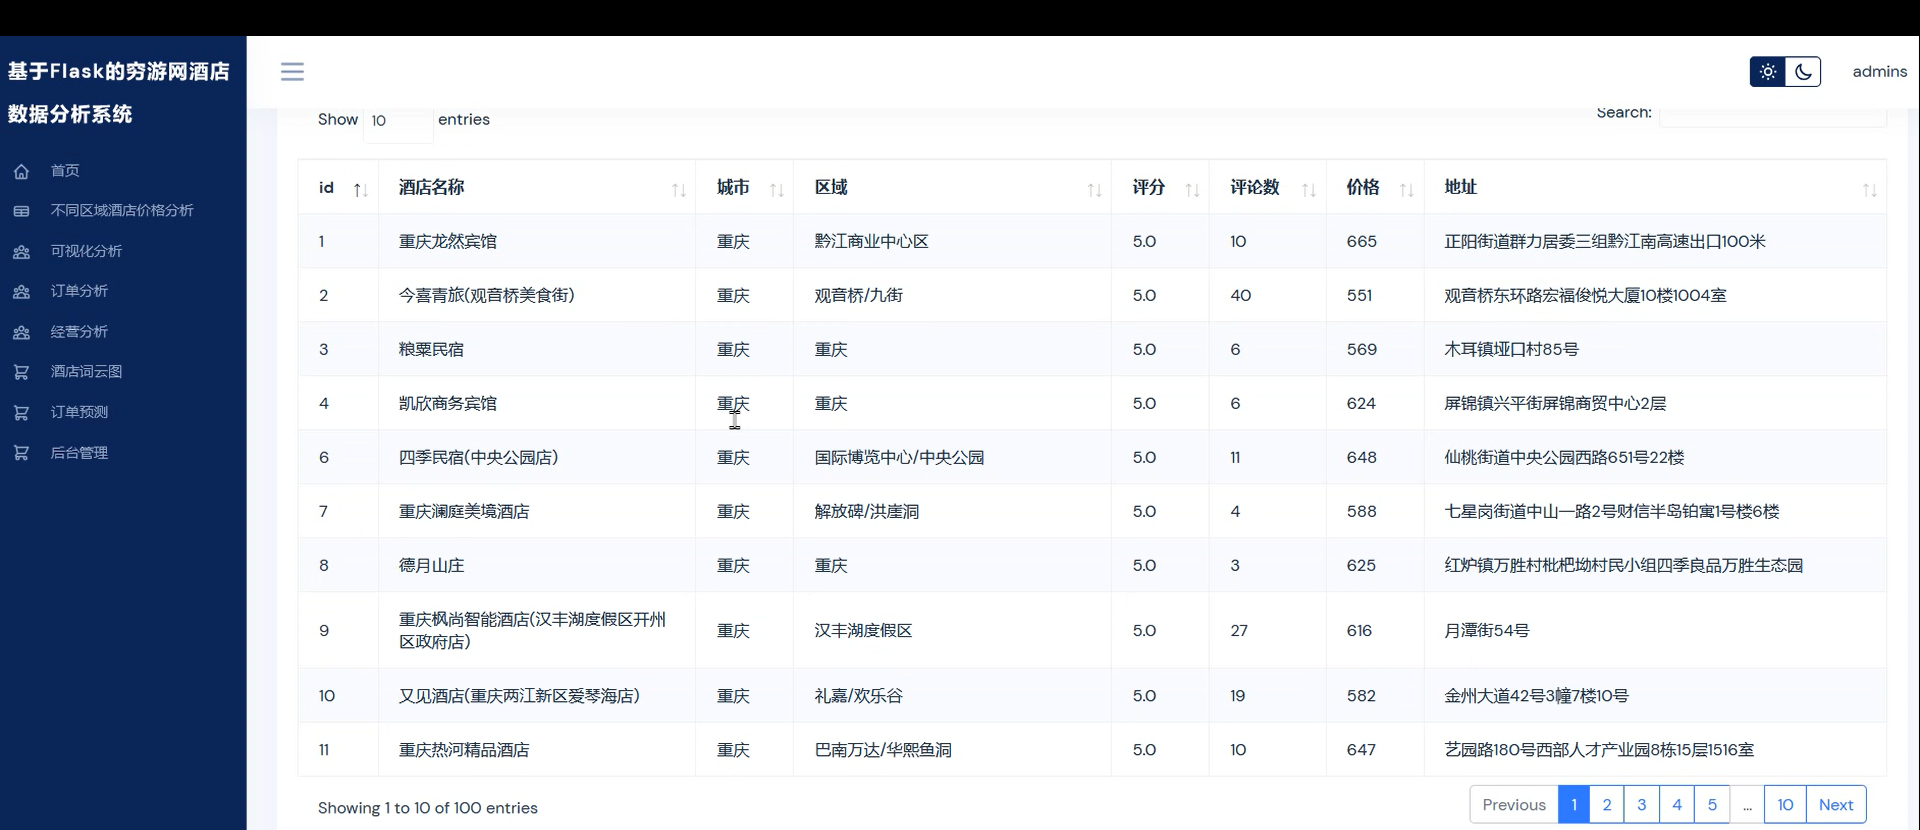
Task: Go to pagination page 5
Action: coord(1712,805)
